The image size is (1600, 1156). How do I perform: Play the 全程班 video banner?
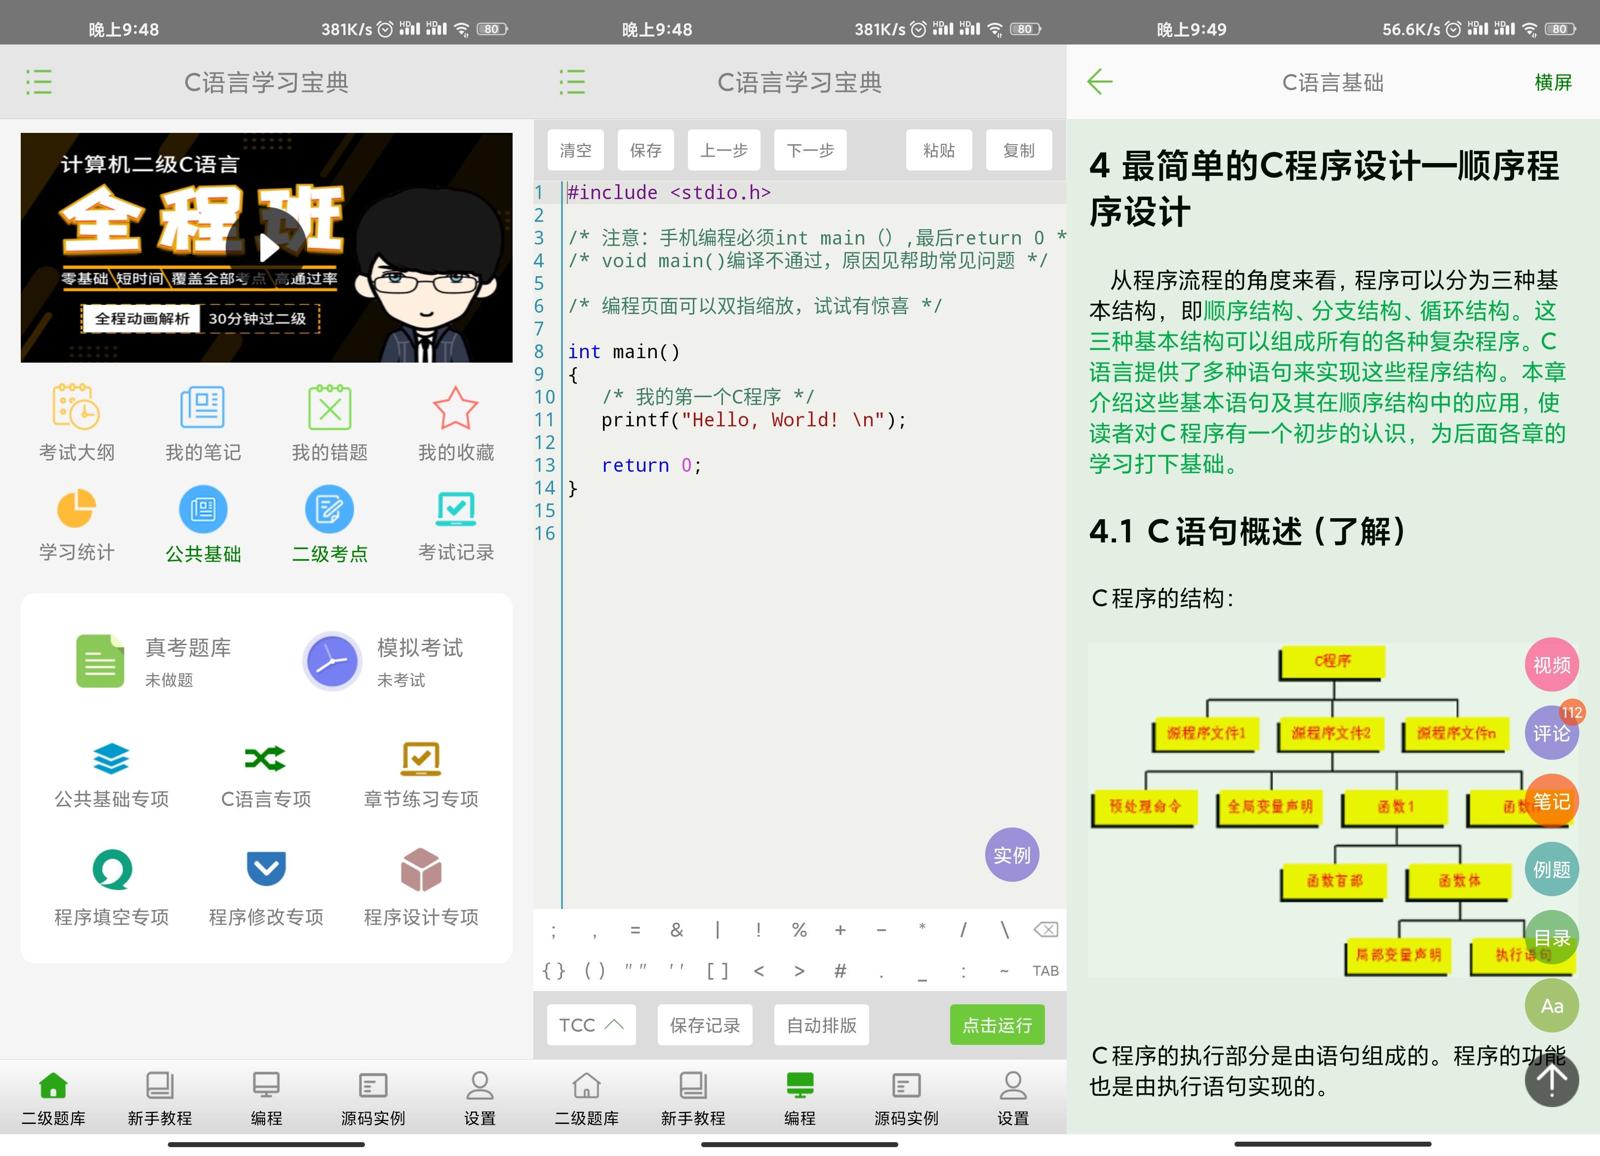point(267,247)
